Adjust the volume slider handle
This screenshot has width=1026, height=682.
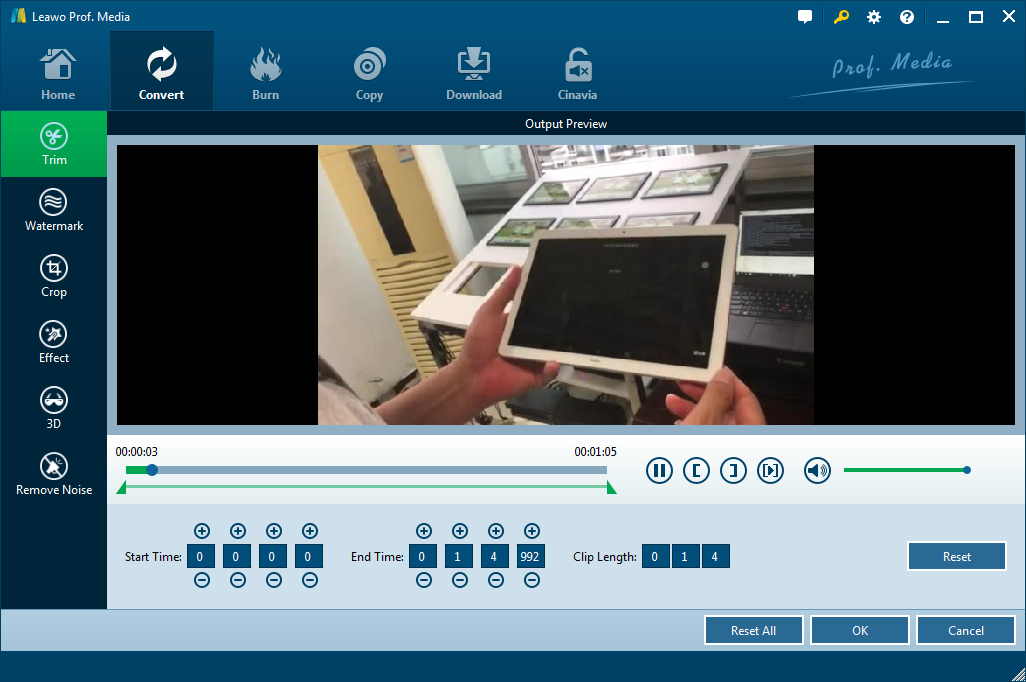point(966,470)
